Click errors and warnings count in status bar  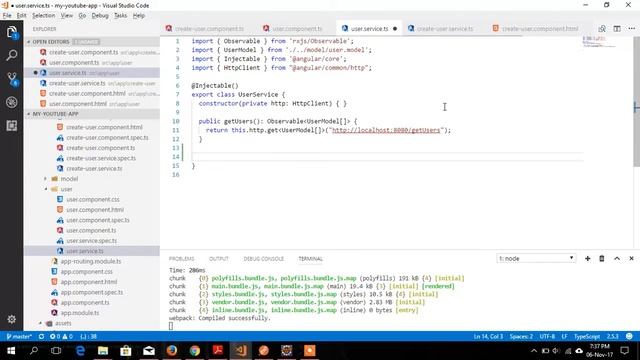[61, 336]
